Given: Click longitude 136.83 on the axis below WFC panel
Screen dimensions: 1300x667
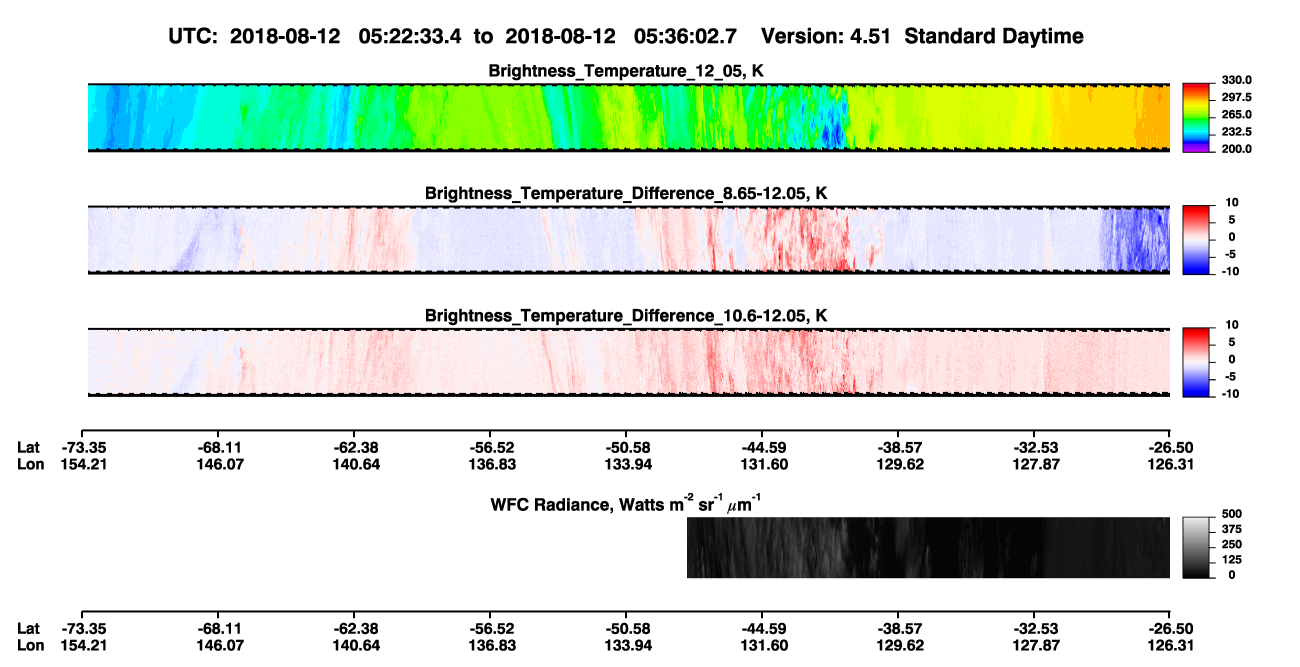Looking at the screenshot, I should [490, 645].
